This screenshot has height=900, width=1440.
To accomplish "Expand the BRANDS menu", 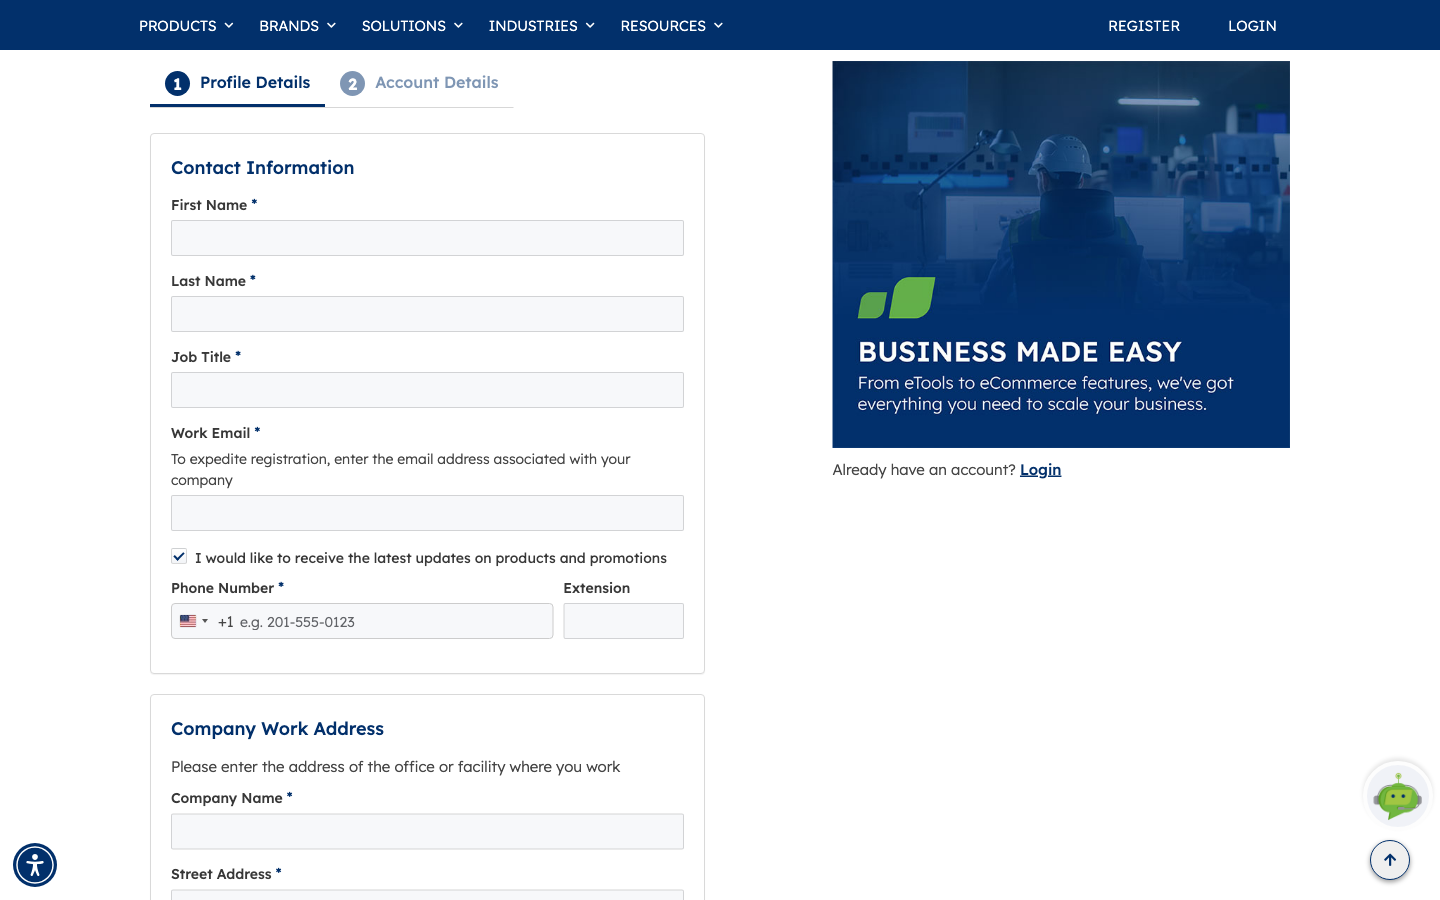I will coord(298,26).
